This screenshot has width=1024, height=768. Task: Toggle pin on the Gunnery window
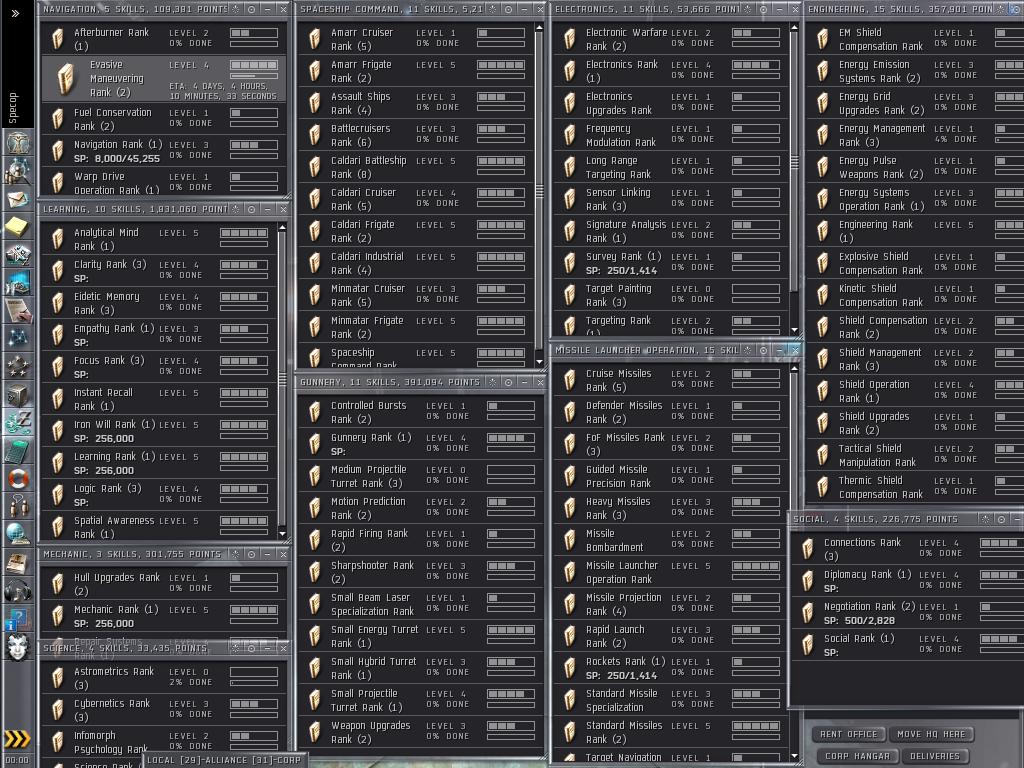[x=493, y=382]
